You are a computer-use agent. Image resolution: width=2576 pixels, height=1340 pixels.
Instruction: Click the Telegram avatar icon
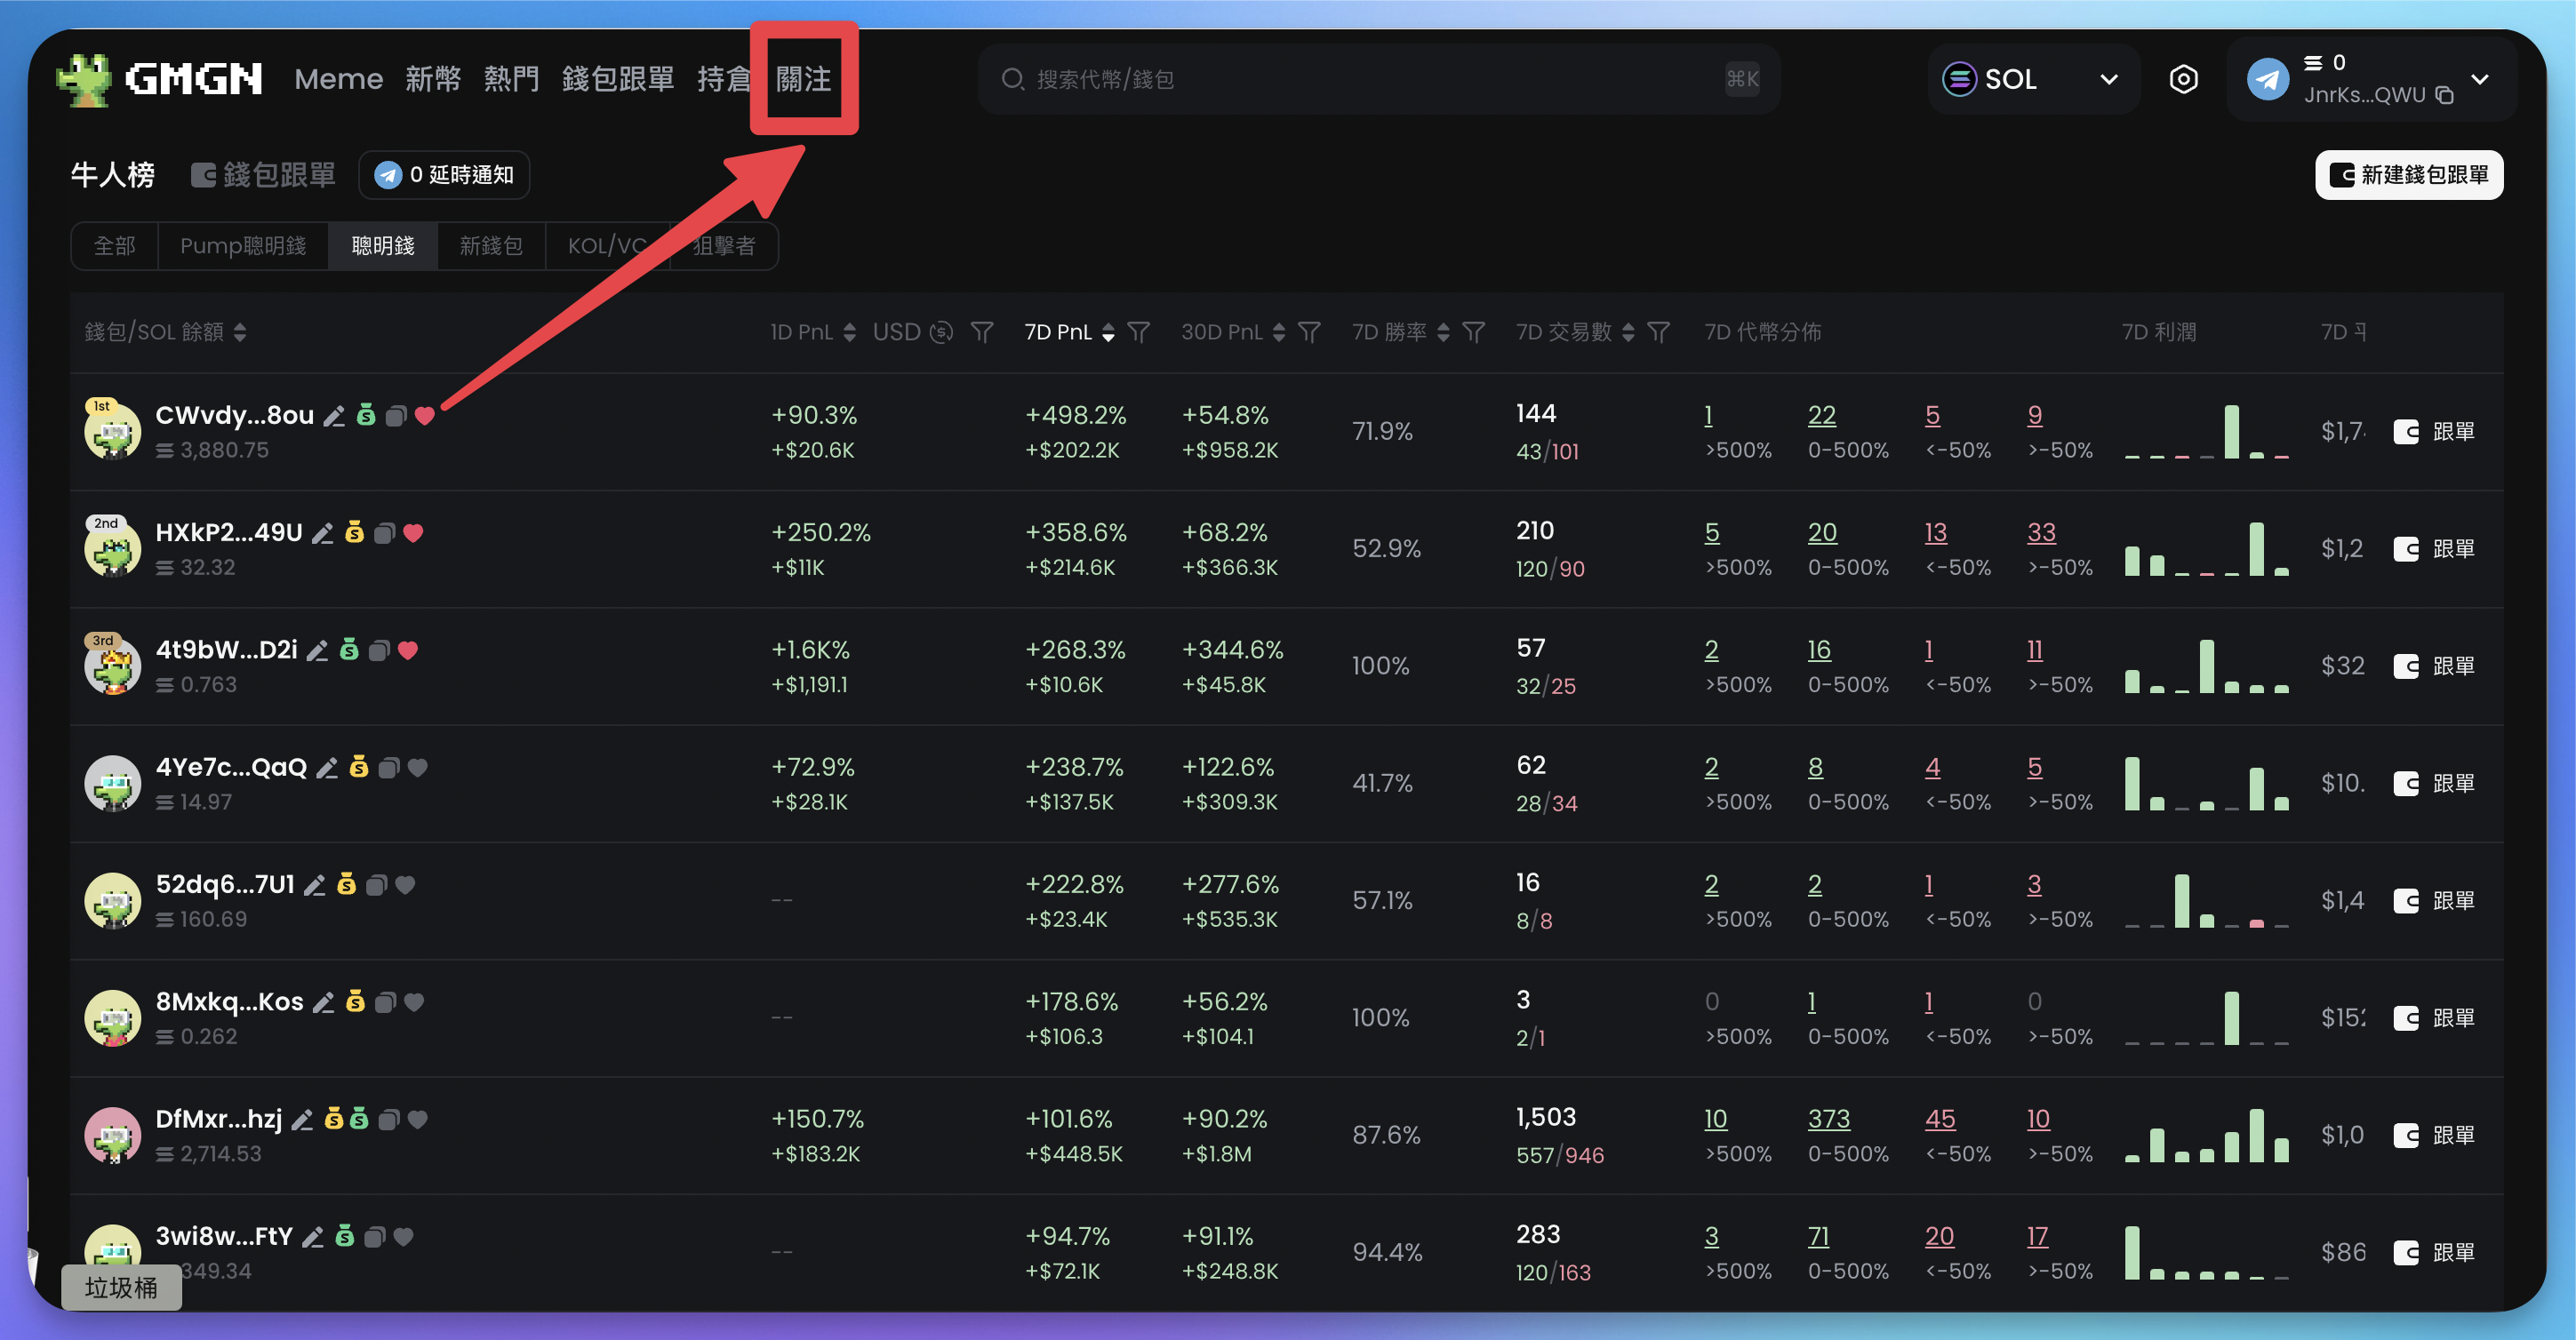click(2267, 79)
